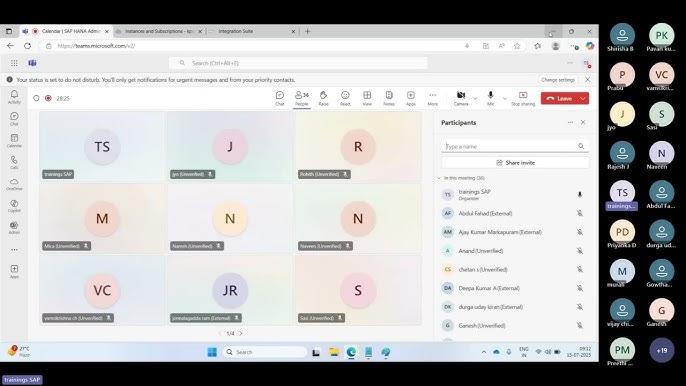
Task: Select the JR participant video tile
Action: click(x=230, y=290)
